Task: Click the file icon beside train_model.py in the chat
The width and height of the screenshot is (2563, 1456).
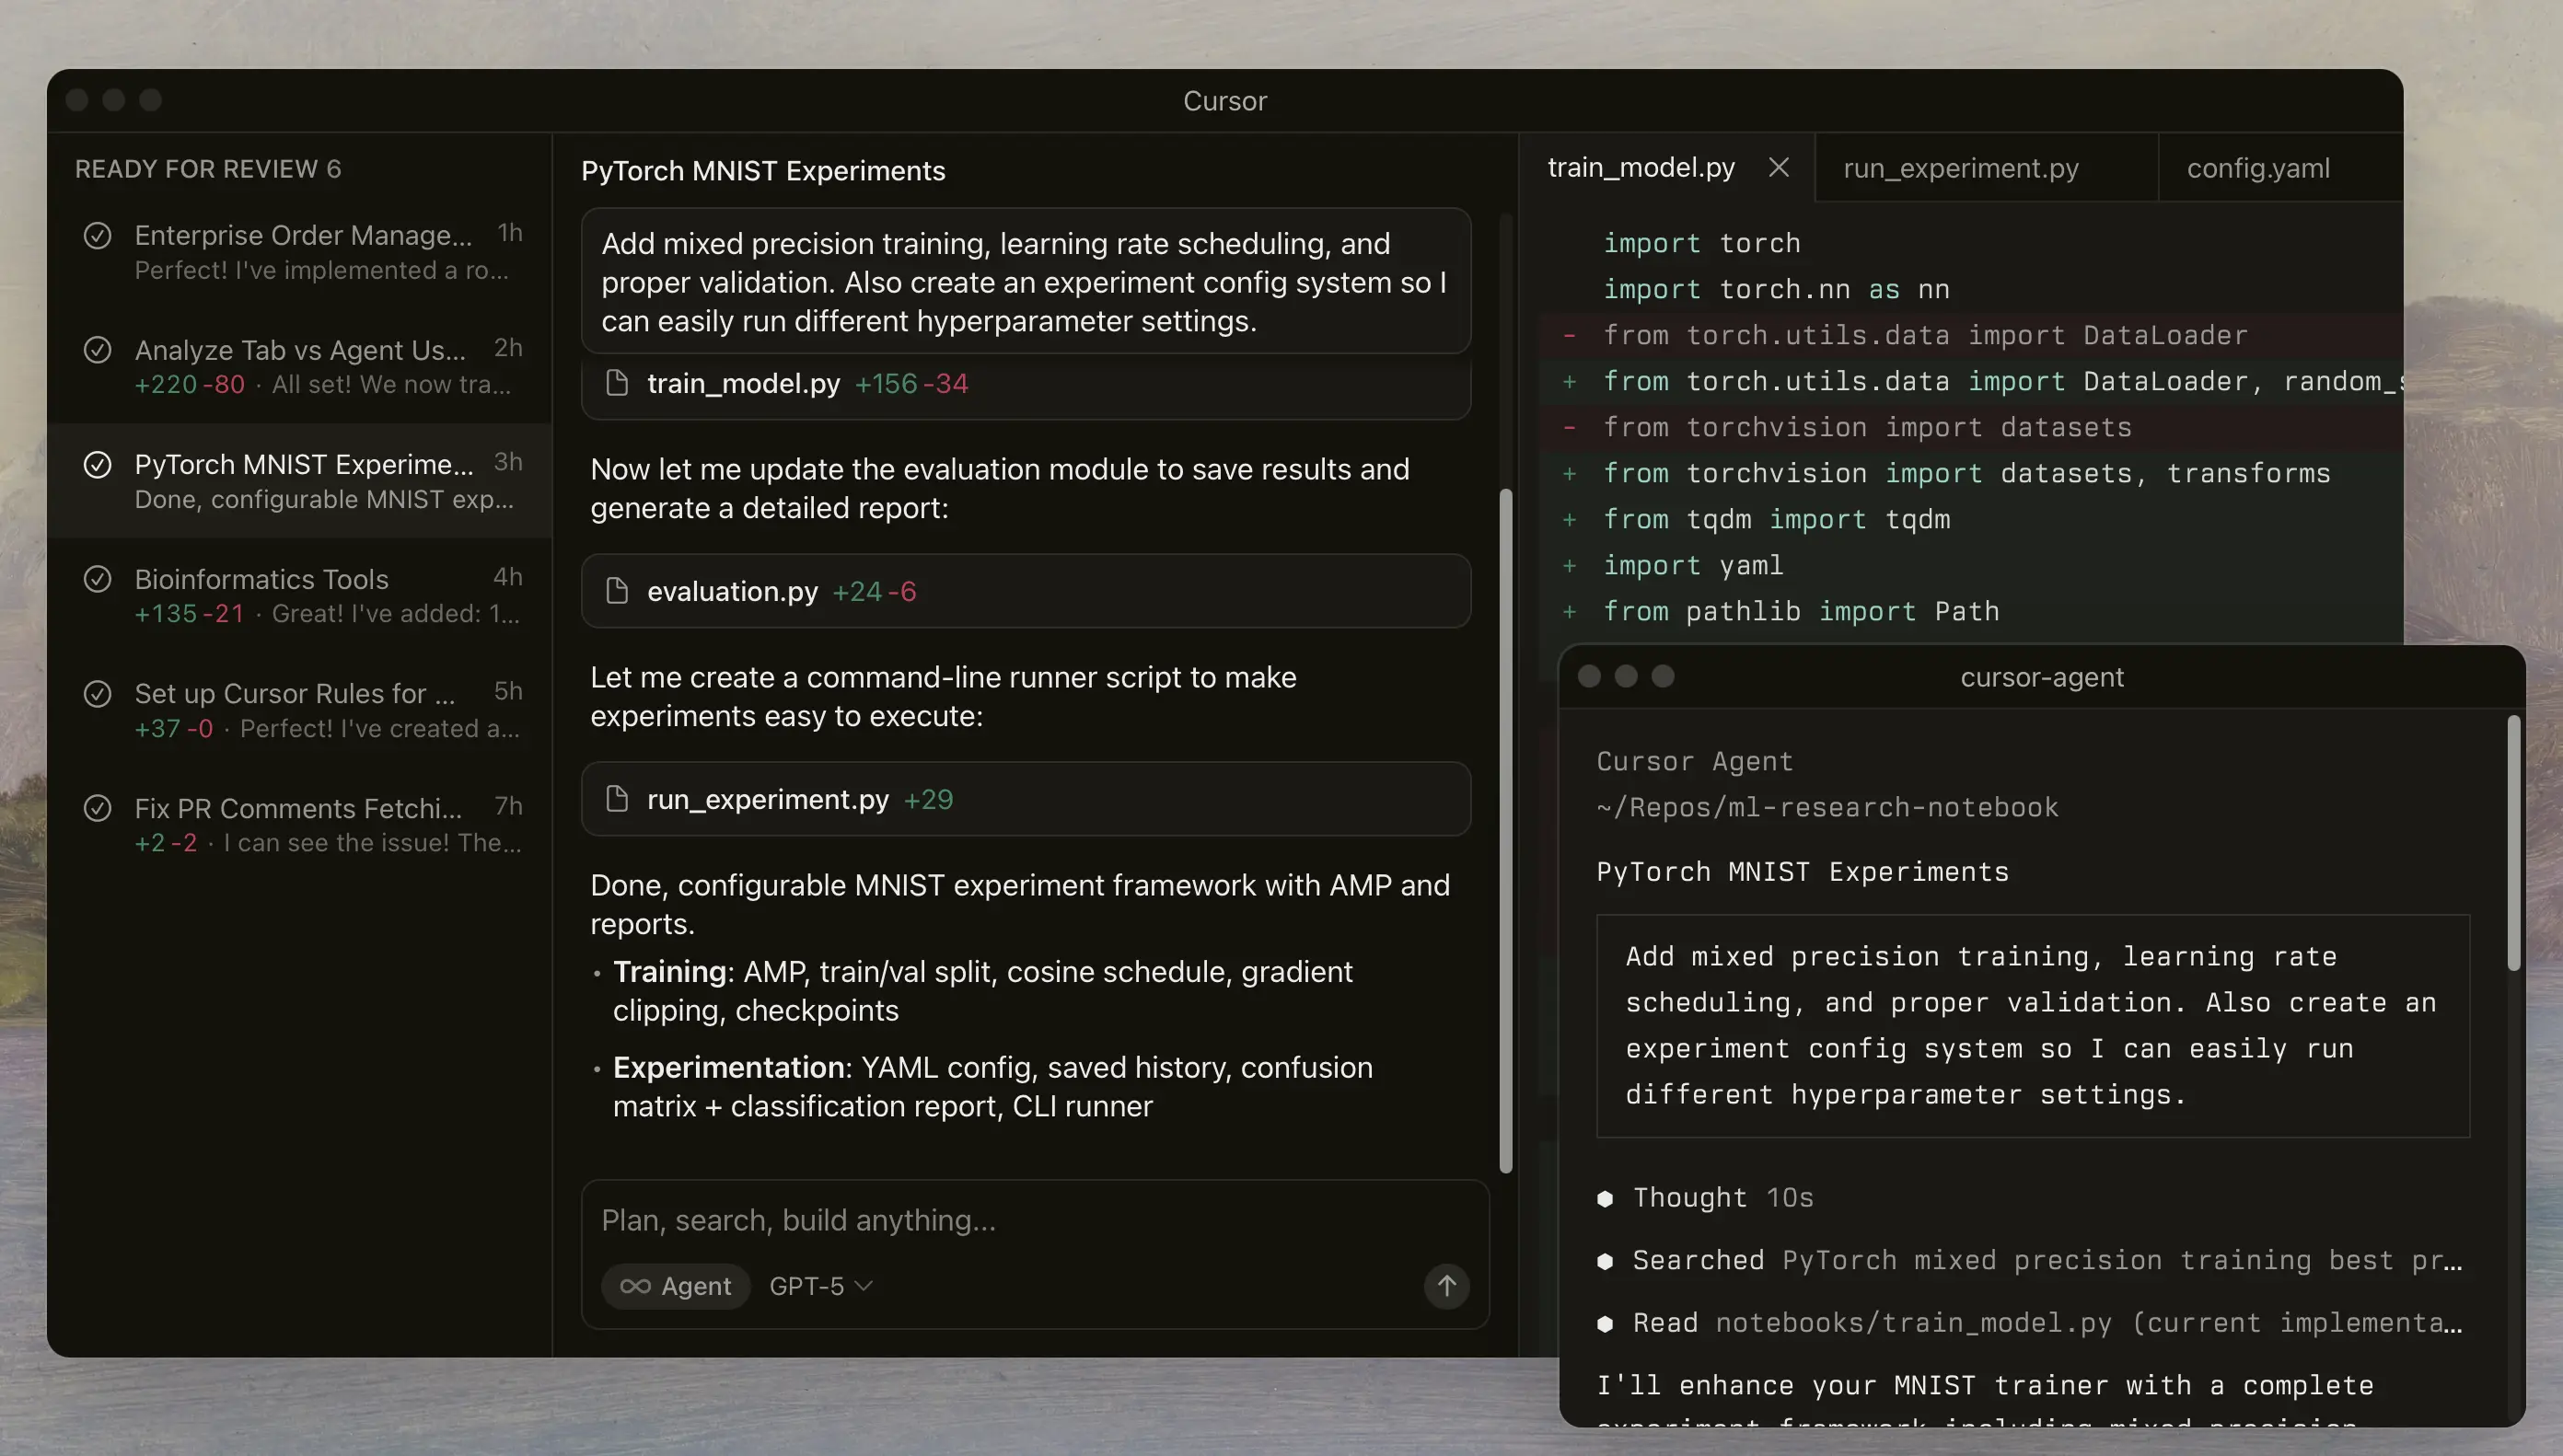Action: click(617, 383)
